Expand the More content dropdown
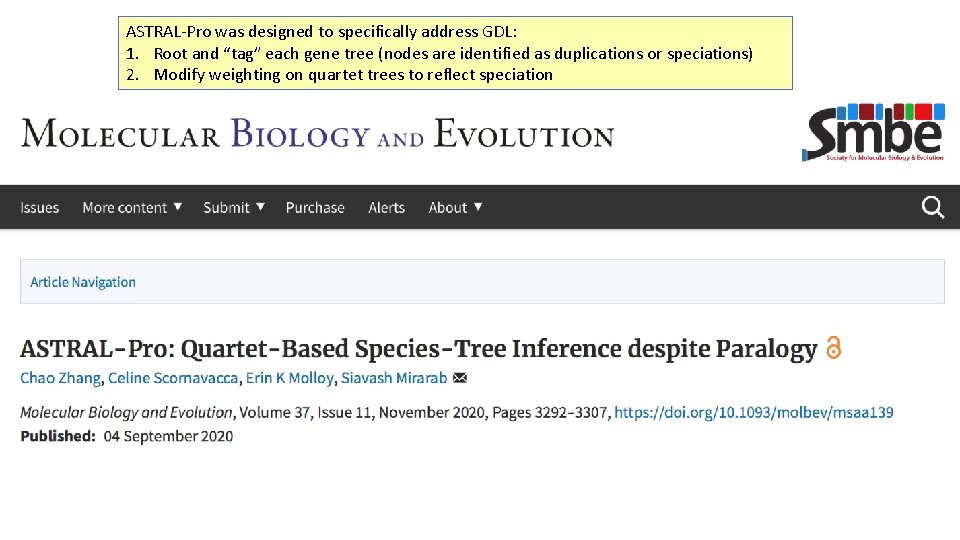The image size is (960, 540). pyautogui.click(x=132, y=207)
